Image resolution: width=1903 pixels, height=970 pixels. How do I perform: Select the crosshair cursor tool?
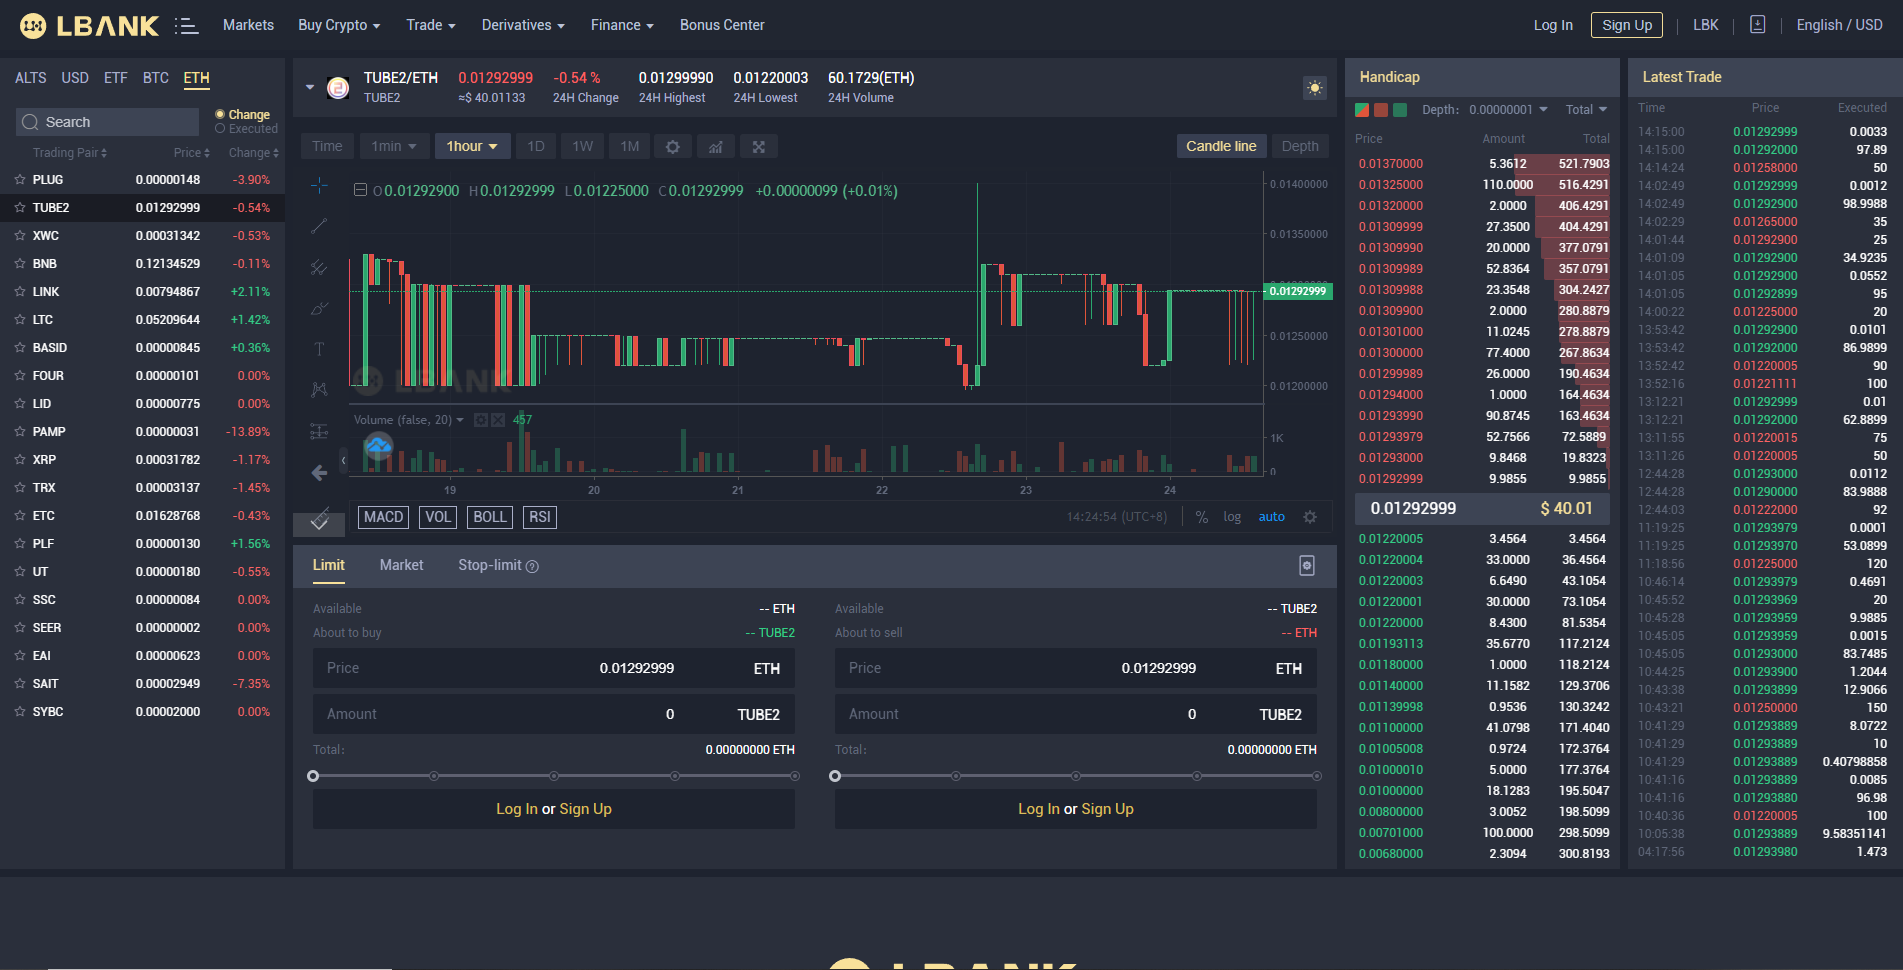click(x=319, y=185)
